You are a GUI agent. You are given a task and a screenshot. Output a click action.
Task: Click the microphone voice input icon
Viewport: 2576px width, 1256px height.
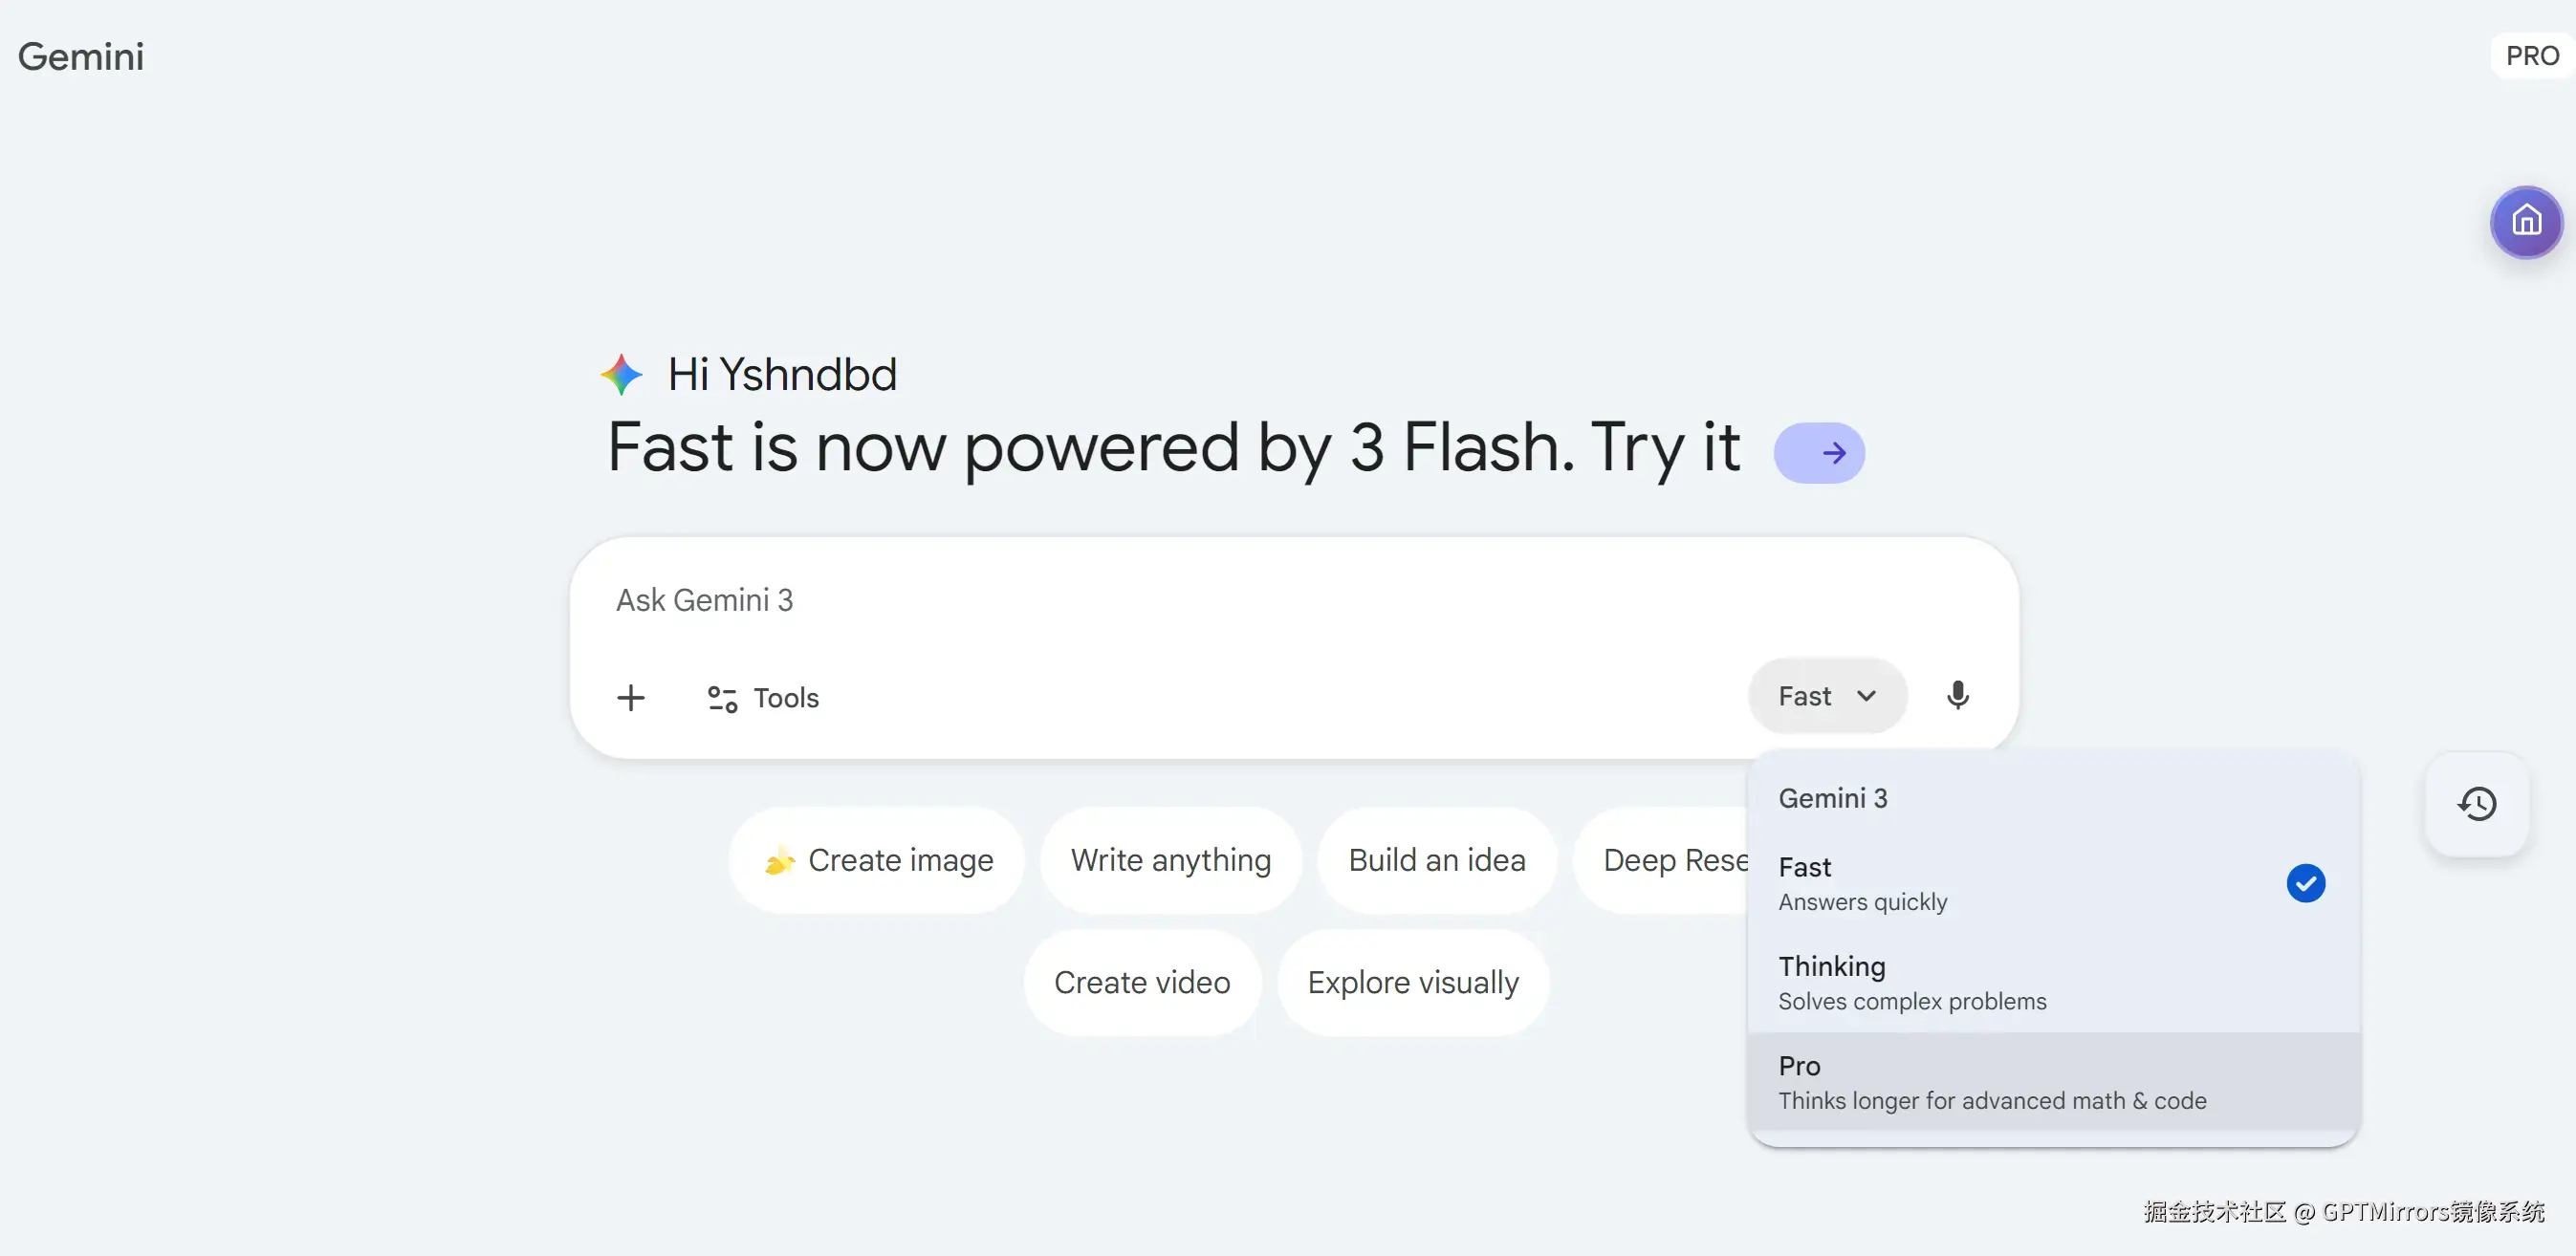tap(1957, 695)
